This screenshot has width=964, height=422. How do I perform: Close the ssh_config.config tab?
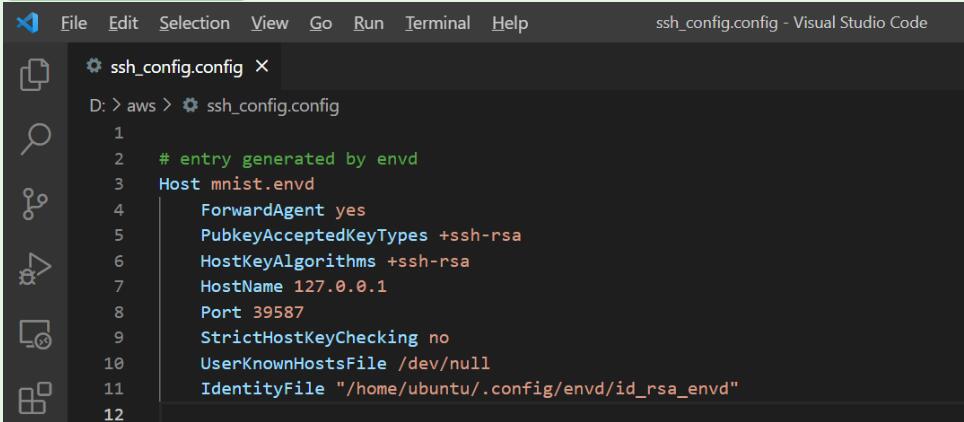[x=262, y=66]
